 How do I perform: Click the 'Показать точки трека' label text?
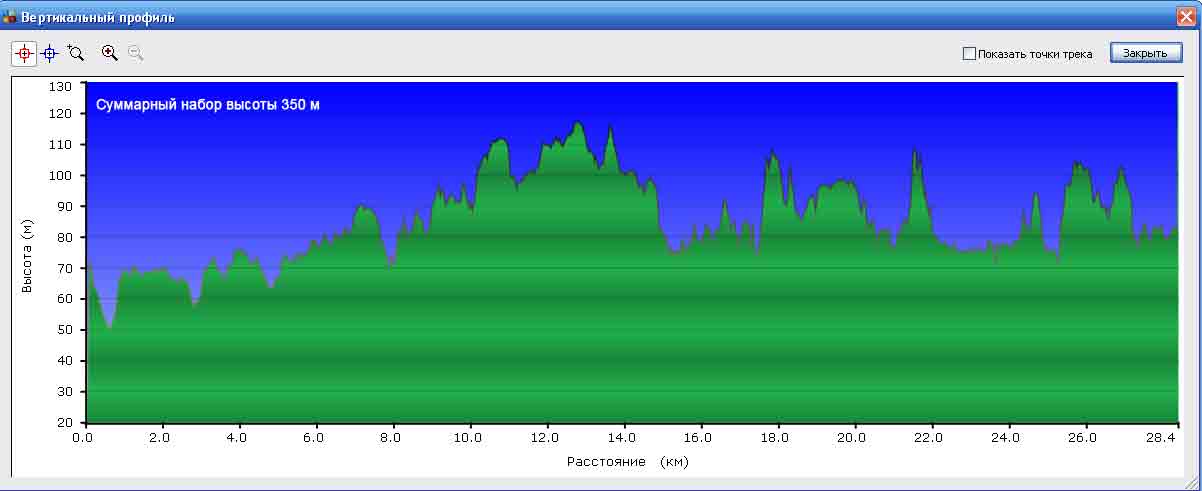point(1035,54)
